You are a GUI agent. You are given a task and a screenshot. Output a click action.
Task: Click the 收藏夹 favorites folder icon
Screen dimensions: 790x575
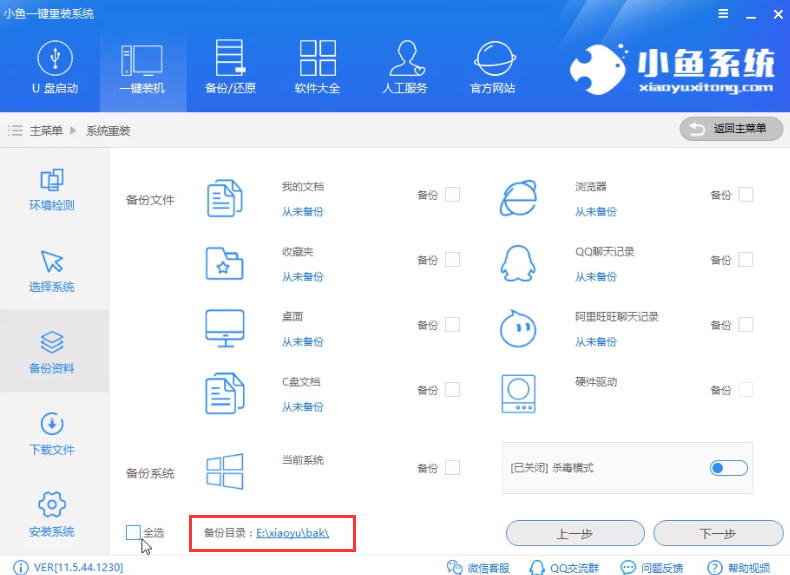point(225,263)
